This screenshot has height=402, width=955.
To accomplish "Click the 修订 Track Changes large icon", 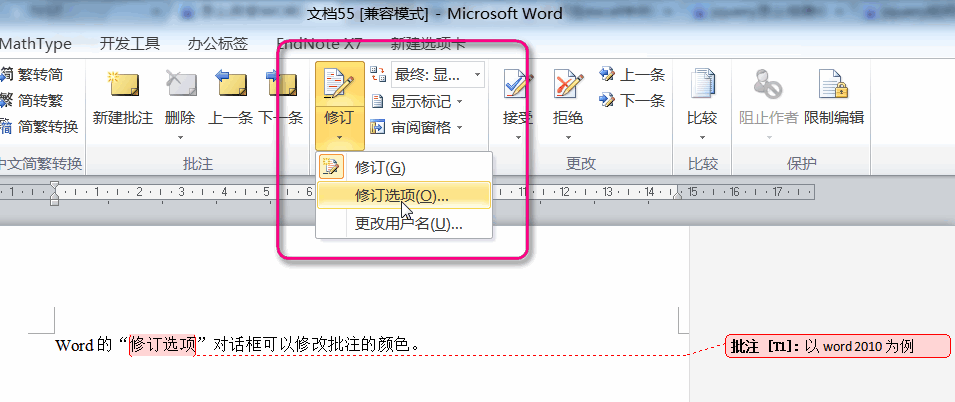I will tap(339, 84).
